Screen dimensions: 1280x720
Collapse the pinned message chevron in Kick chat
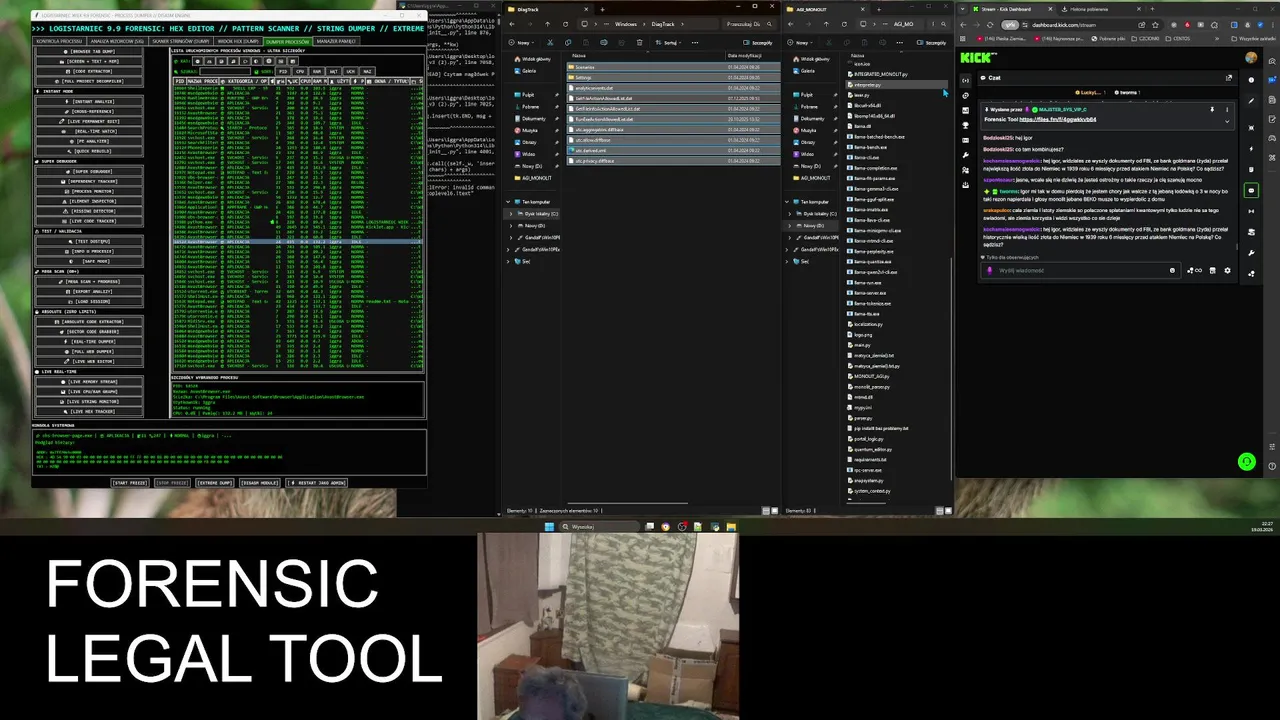(1227, 121)
